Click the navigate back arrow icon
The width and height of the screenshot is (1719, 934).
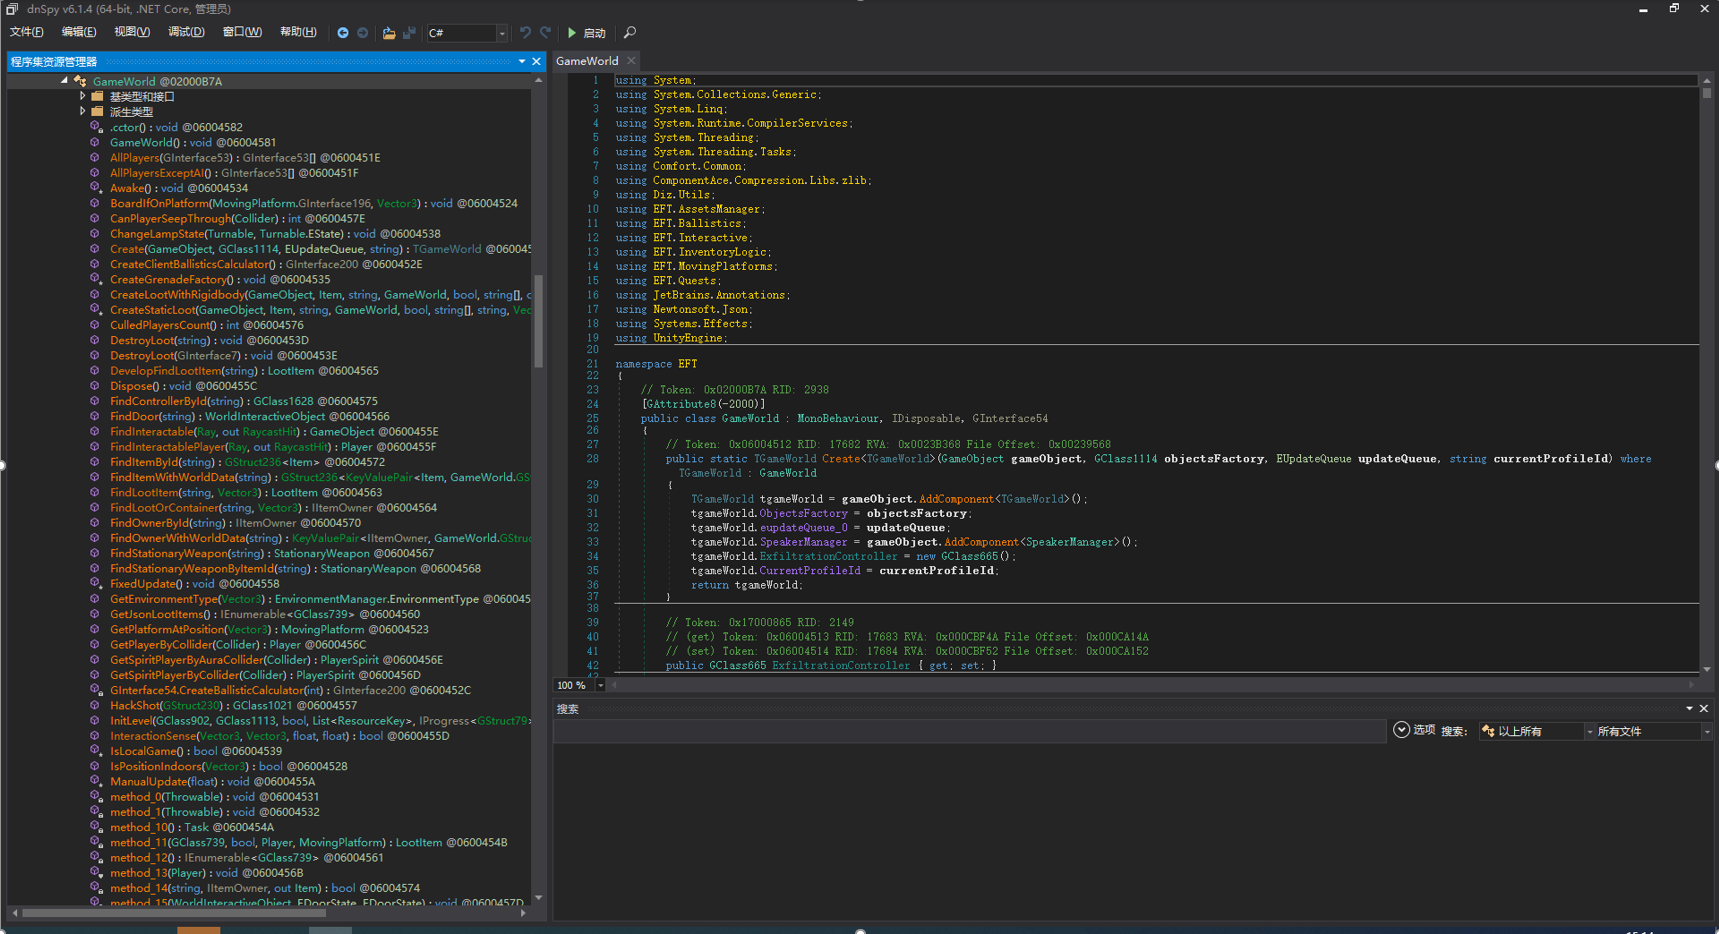pos(343,33)
